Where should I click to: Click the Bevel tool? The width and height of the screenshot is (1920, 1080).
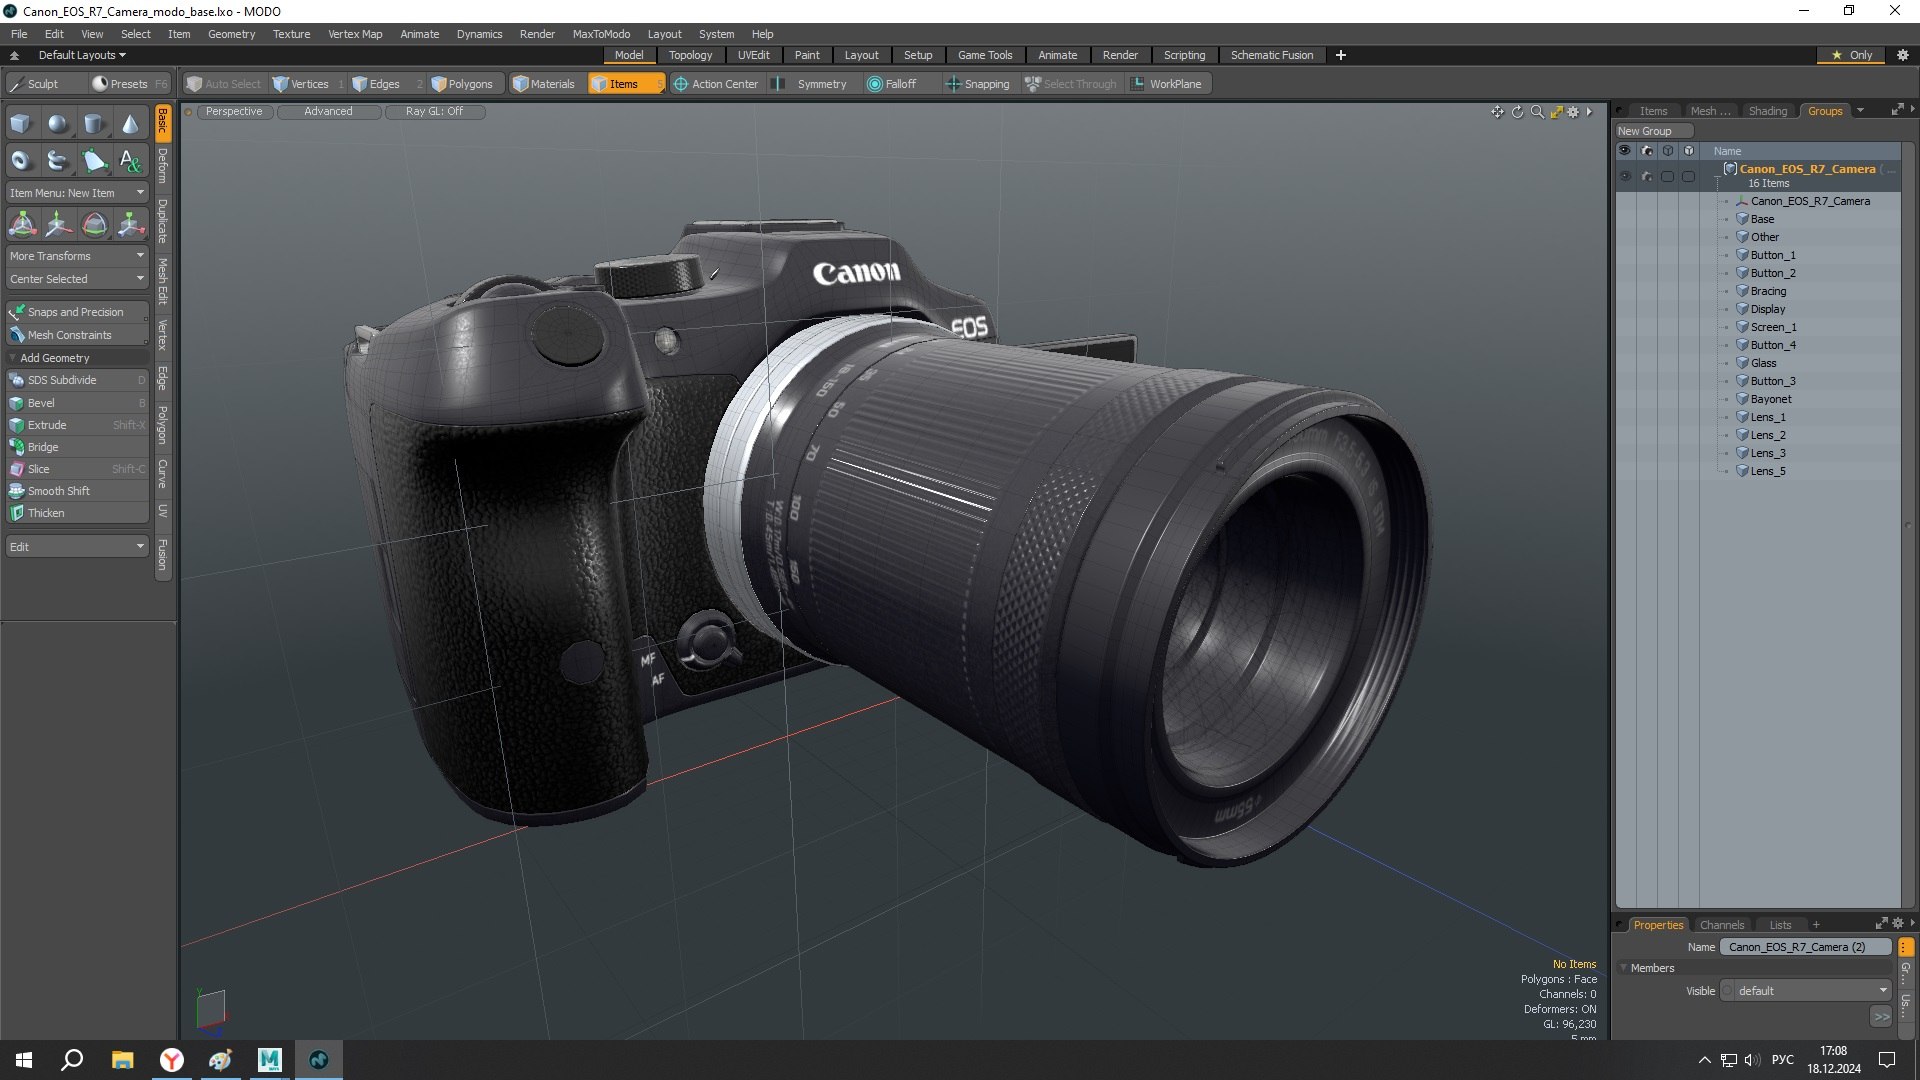pyautogui.click(x=77, y=403)
